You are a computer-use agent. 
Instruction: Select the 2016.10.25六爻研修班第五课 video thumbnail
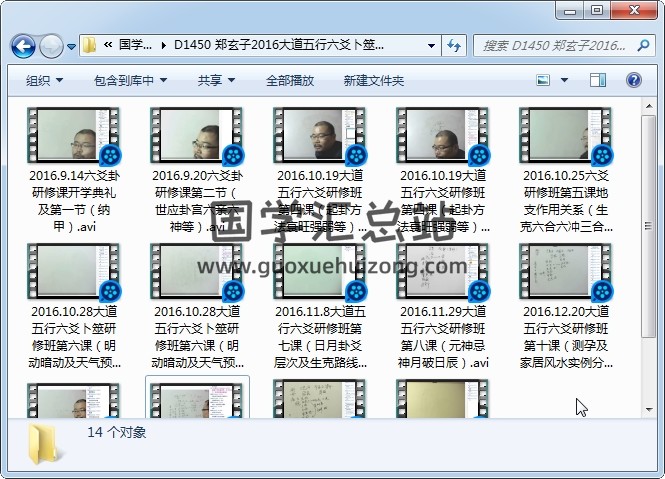[566, 135]
